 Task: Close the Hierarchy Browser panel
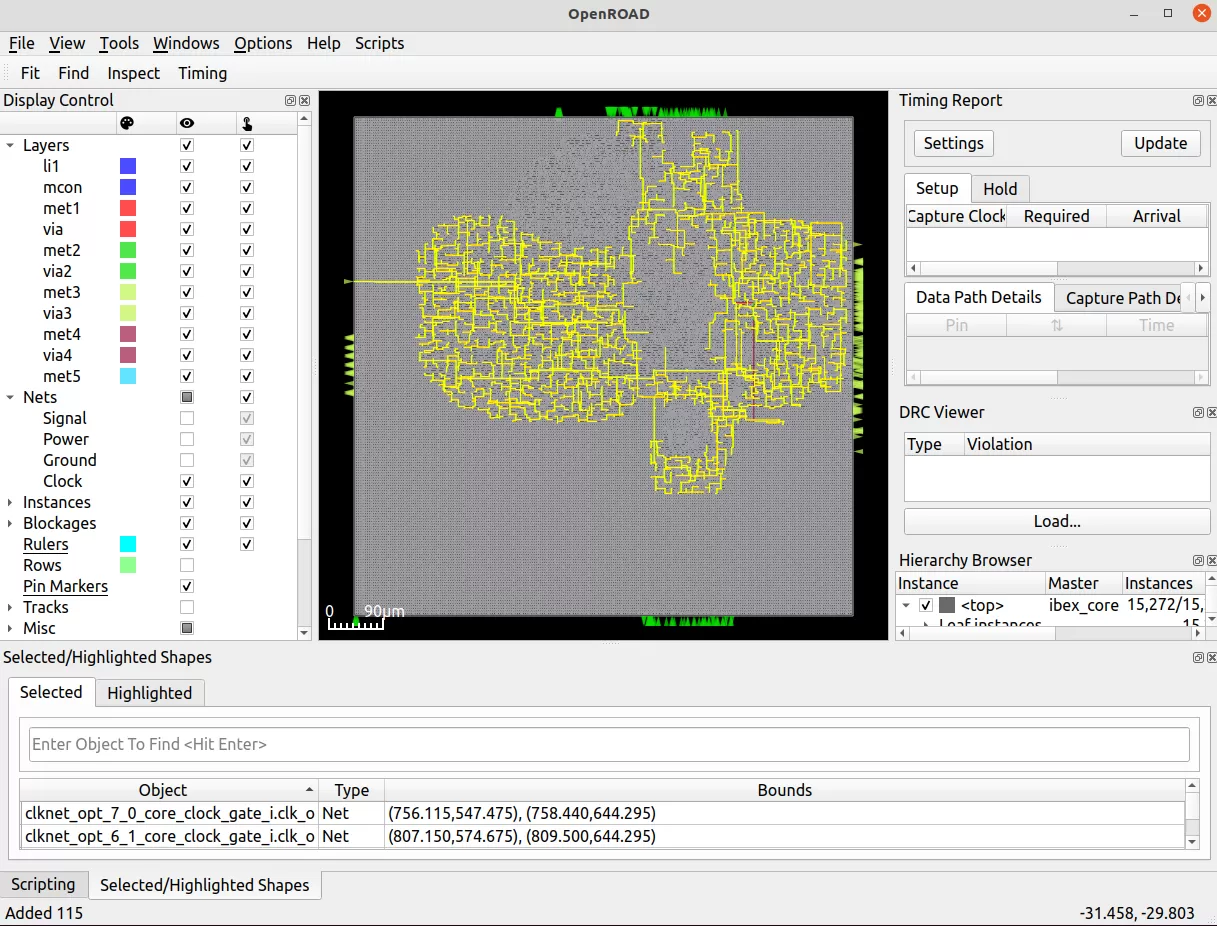[x=1211, y=560]
